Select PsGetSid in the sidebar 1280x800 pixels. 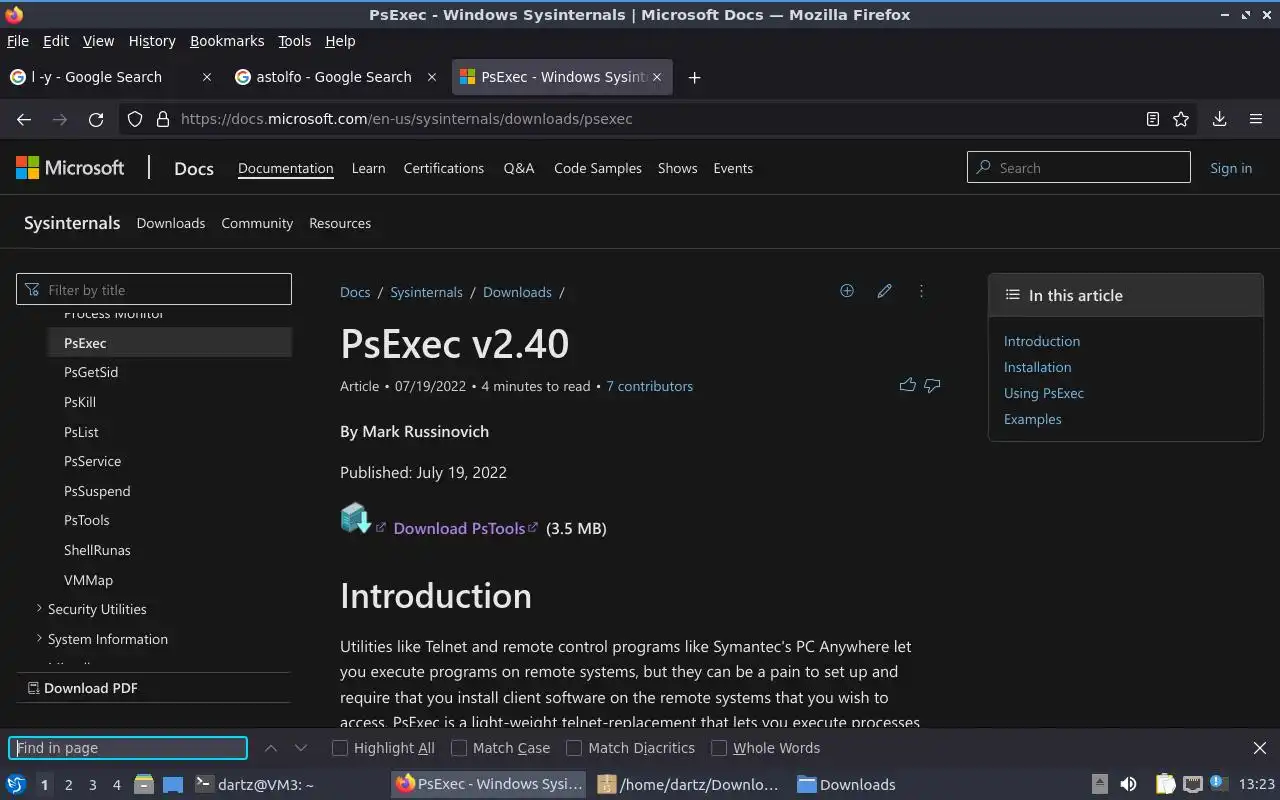[91, 372]
